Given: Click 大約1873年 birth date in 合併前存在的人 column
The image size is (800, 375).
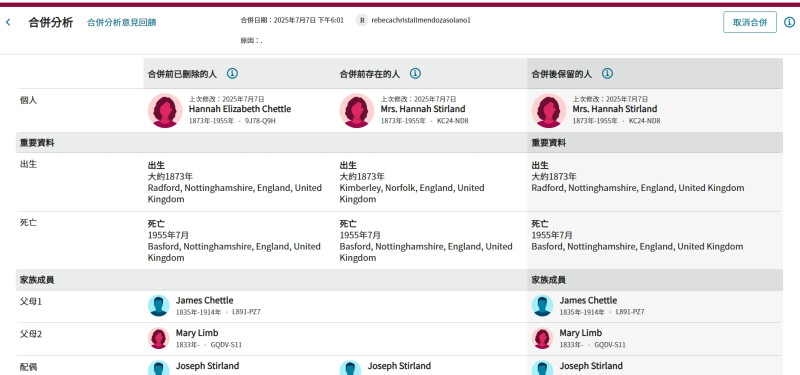Looking at the screenshot, I should (362, 177).
